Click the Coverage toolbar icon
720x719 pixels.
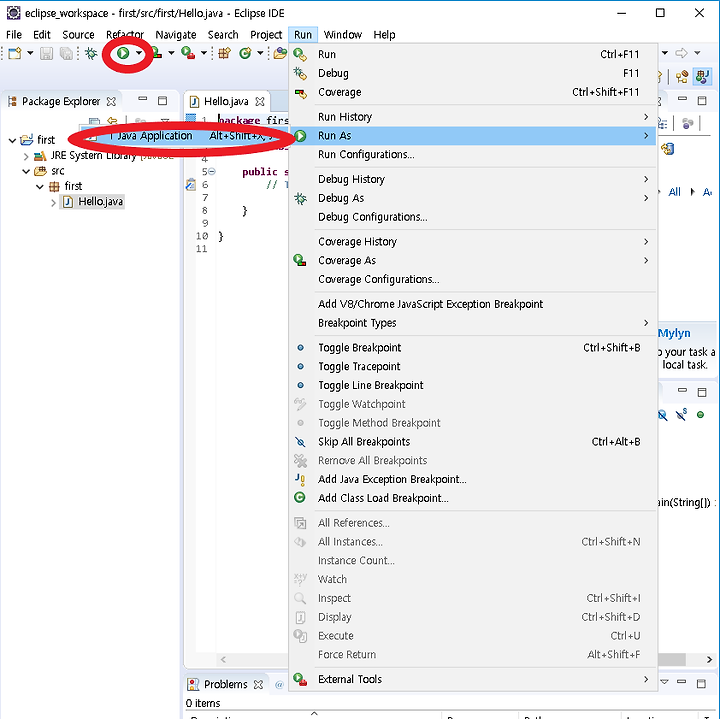click(x=157, y=53)
